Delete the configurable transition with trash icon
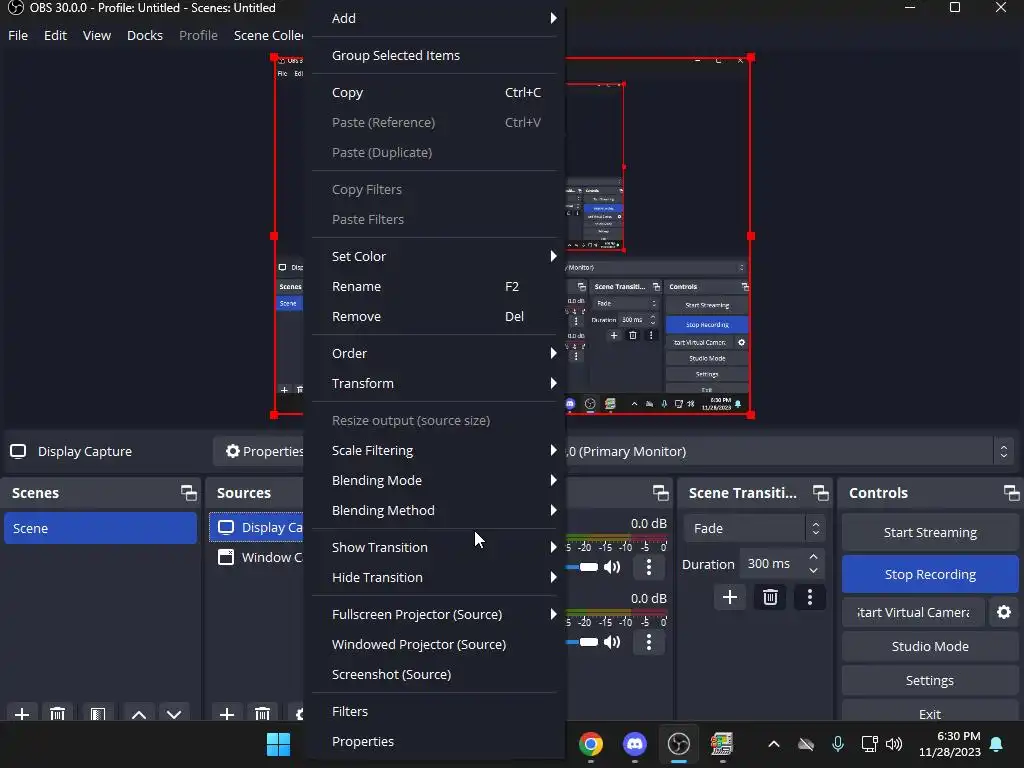The width and height of the screenshot is (1024, 768). pos(770,597)
